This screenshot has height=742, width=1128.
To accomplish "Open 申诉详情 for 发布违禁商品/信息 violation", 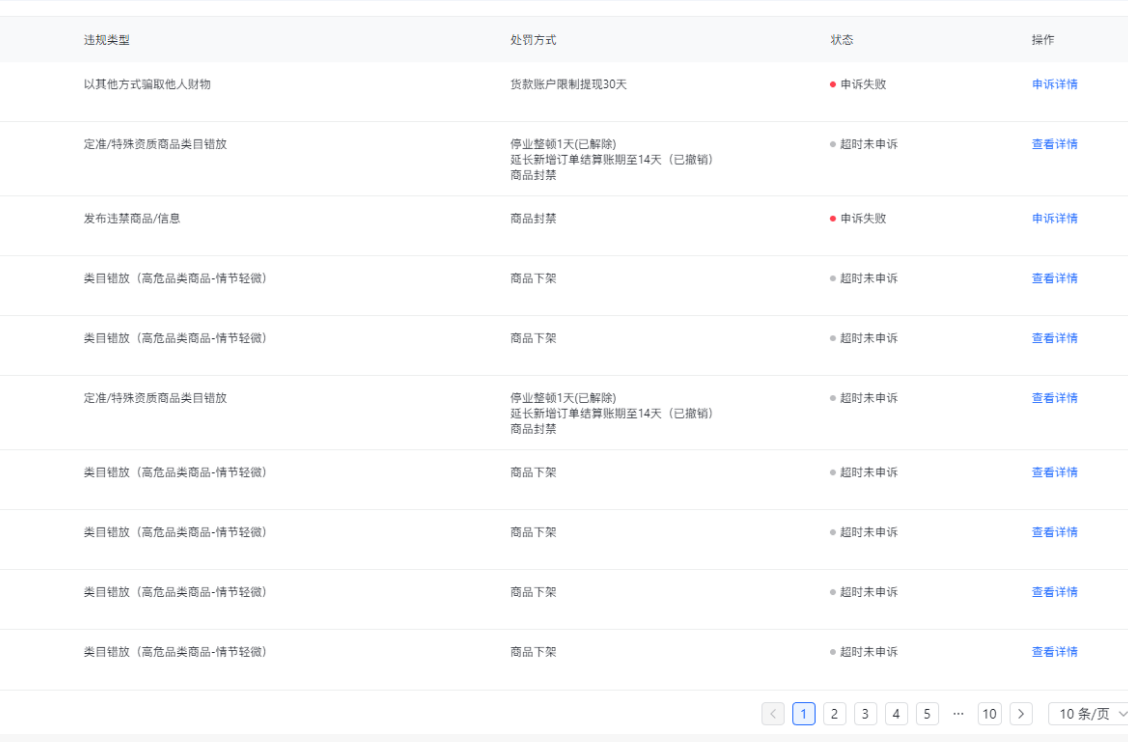I will 1054,219.
